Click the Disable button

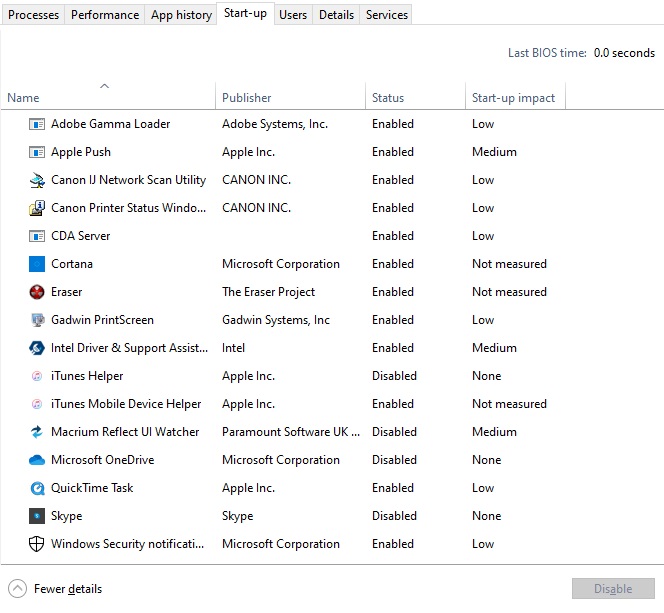pyautogui.click(x=613, y=588)
